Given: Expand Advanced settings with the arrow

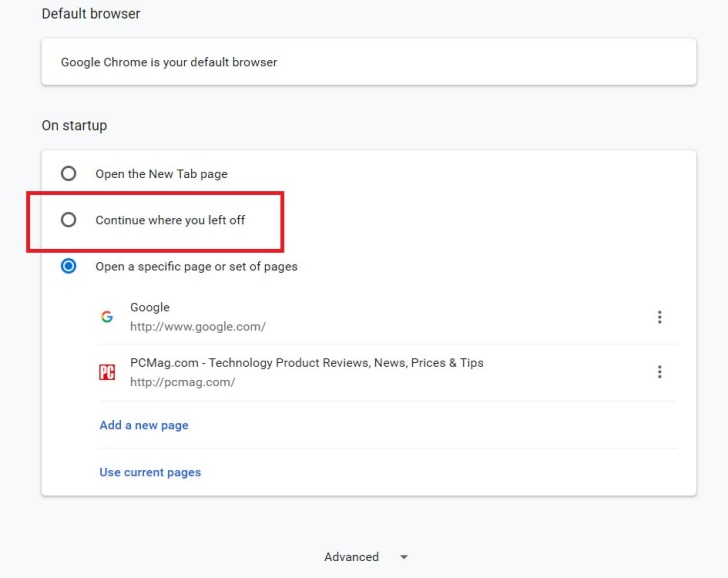Looking at the screenshot, I should click(403, 557).
